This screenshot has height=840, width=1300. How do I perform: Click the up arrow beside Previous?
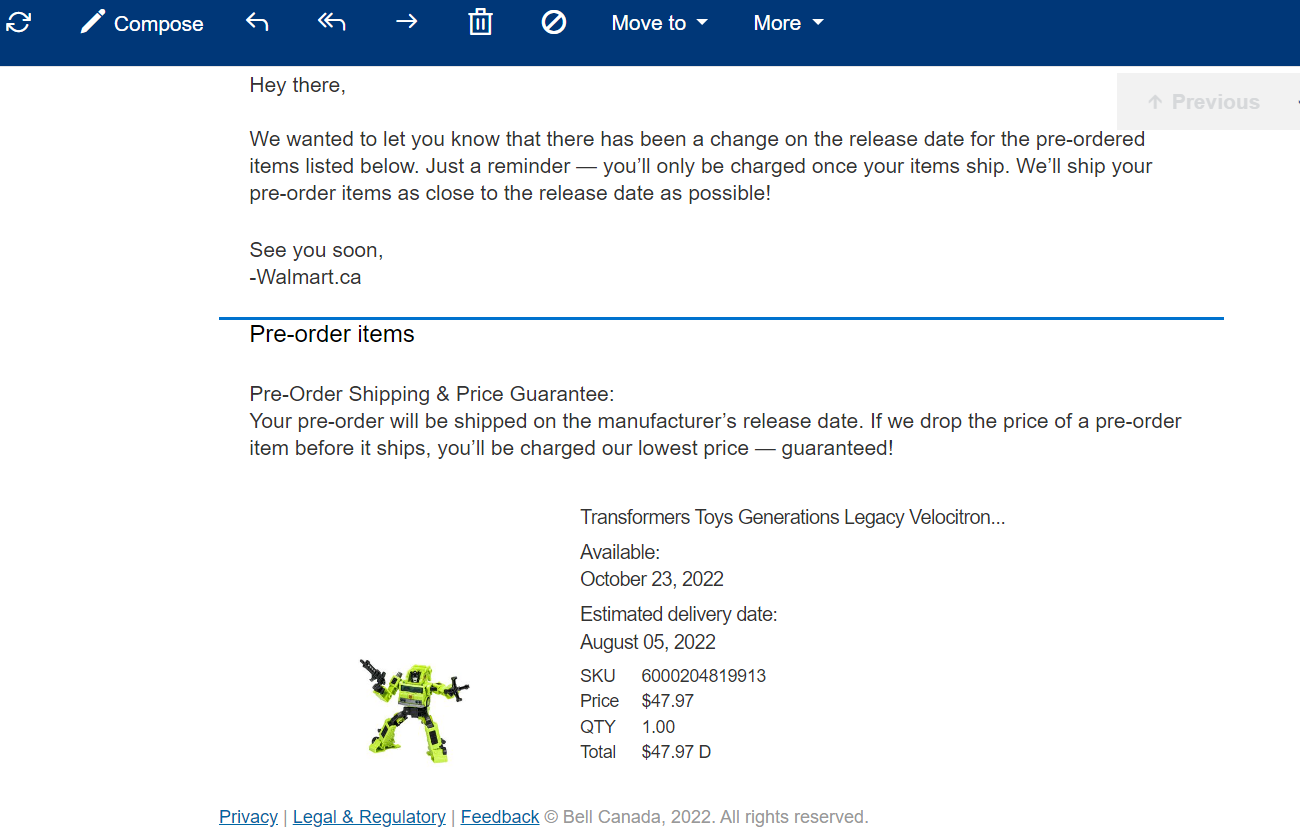click(1155, 102)
